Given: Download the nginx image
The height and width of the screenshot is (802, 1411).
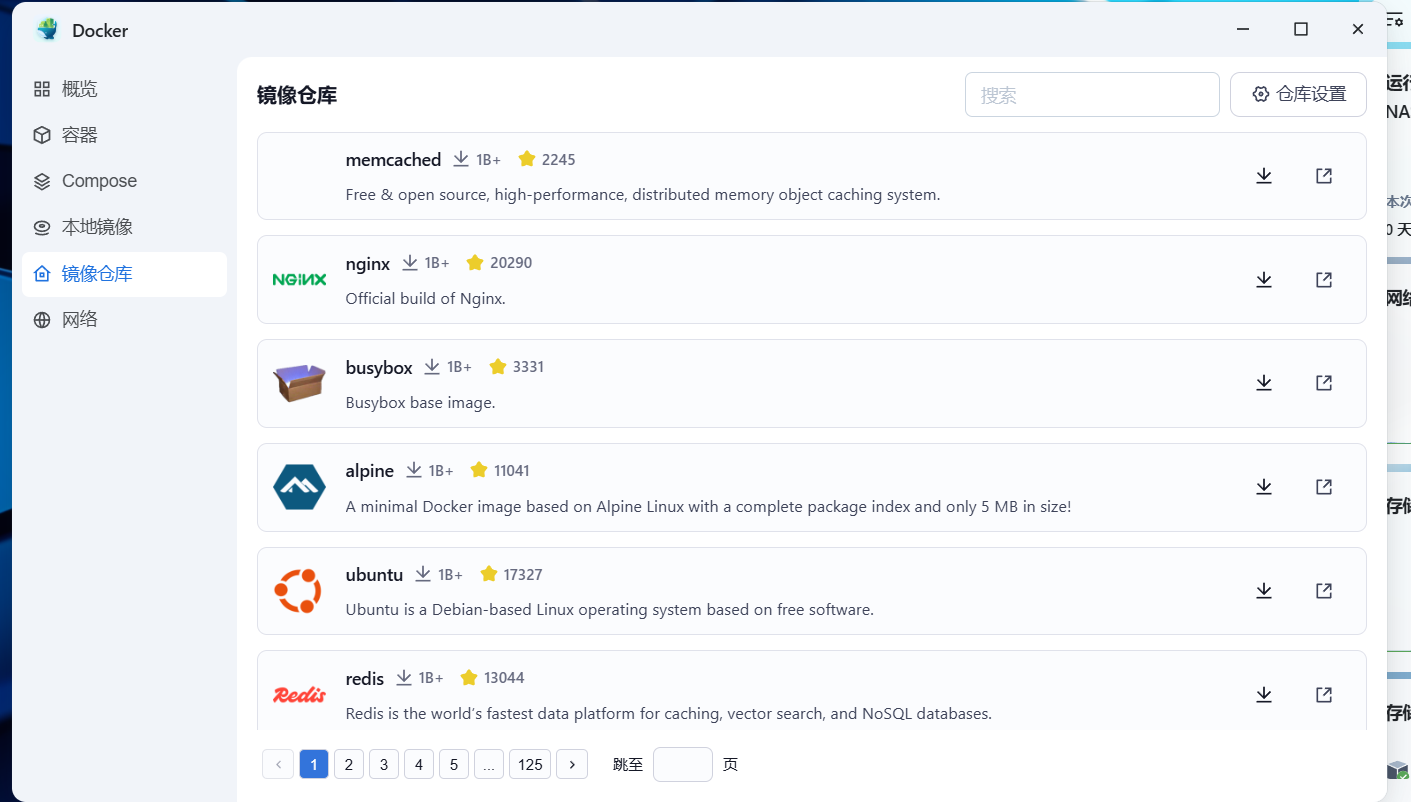Looking at the screenshot, I should [1264, 280].
